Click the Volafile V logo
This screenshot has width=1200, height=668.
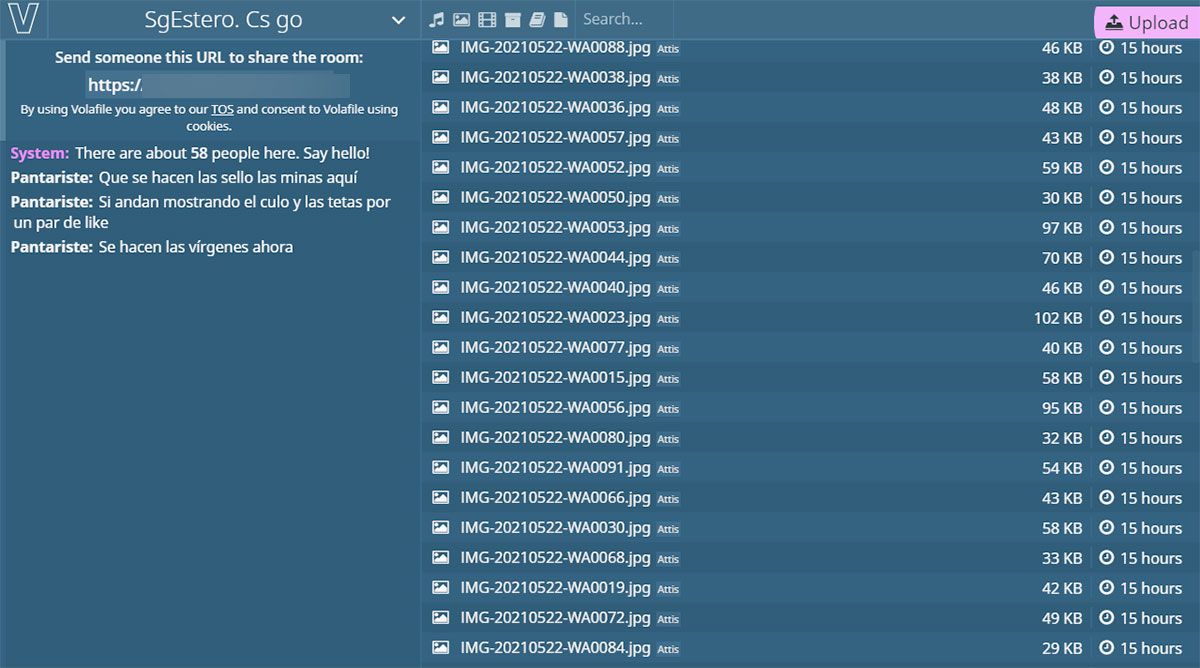pyautogui.click(x=22, y=19)
